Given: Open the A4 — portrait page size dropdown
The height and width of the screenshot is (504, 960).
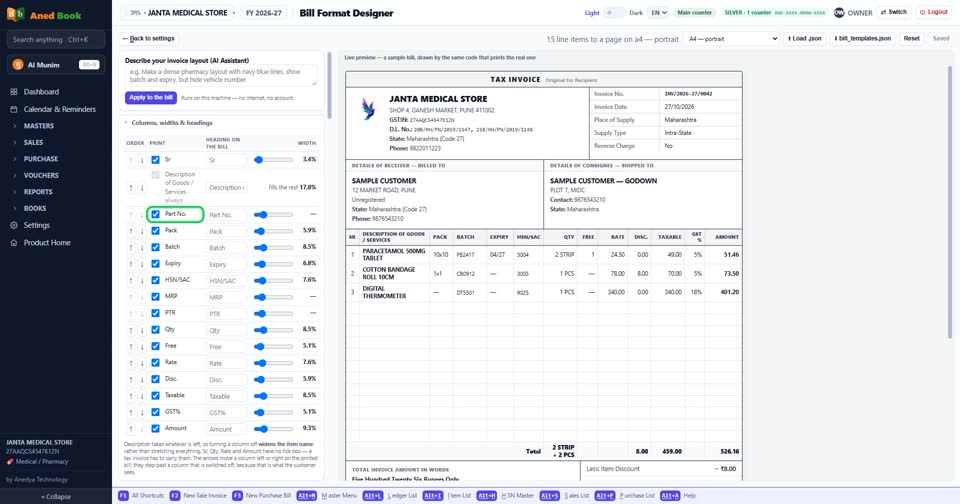Looking at the screenshot, I should pyautogui.click(x=732, y=39).
